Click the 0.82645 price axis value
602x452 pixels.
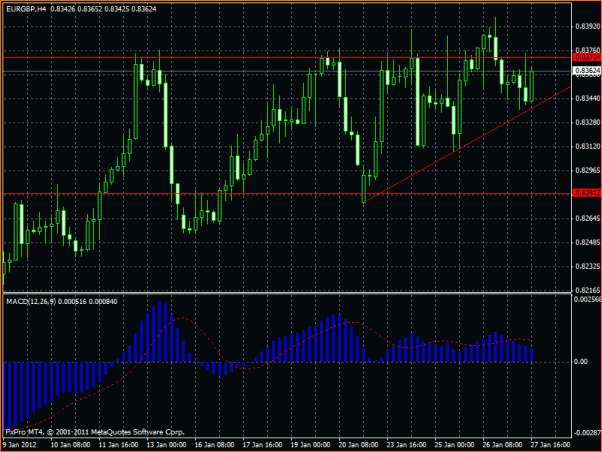tap(587, 219)
